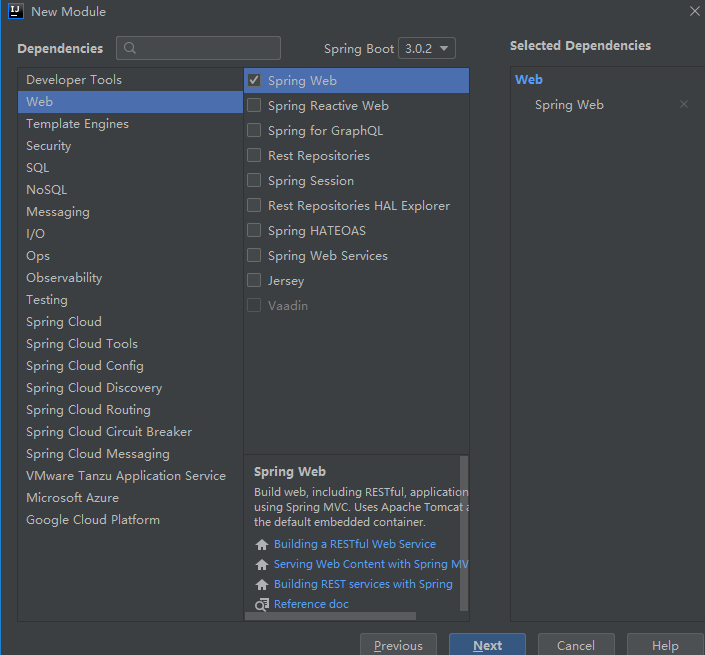
Task: Open the Testing category
Action: [x=130, y=300]
